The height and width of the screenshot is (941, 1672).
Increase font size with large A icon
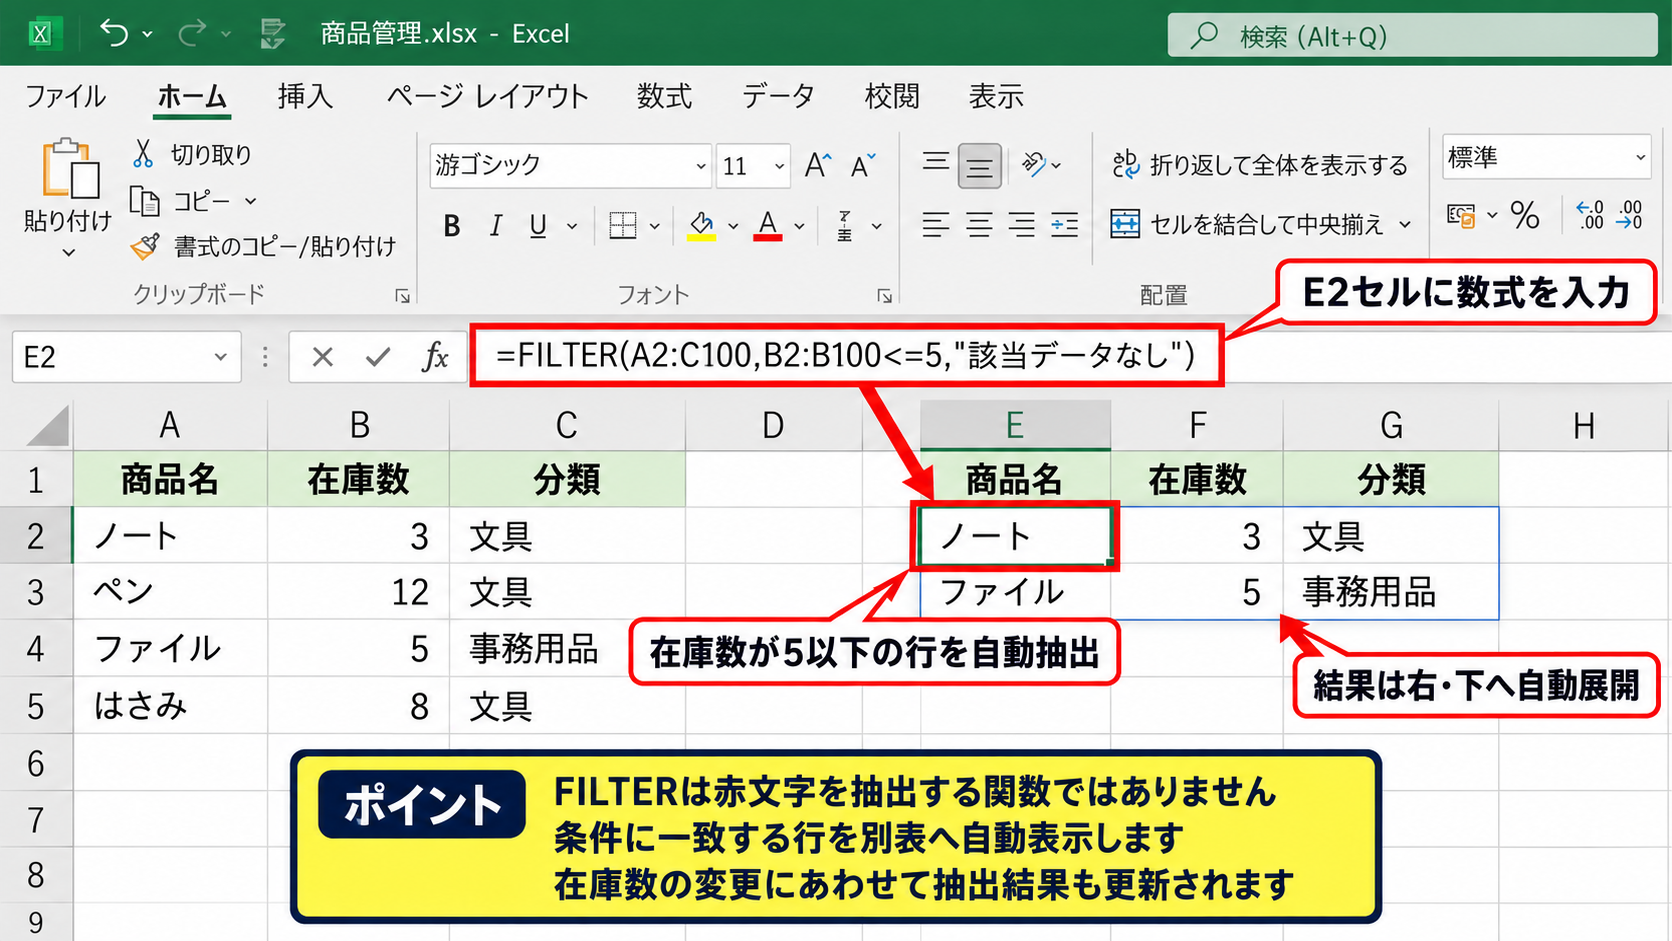tap(818, 165)
